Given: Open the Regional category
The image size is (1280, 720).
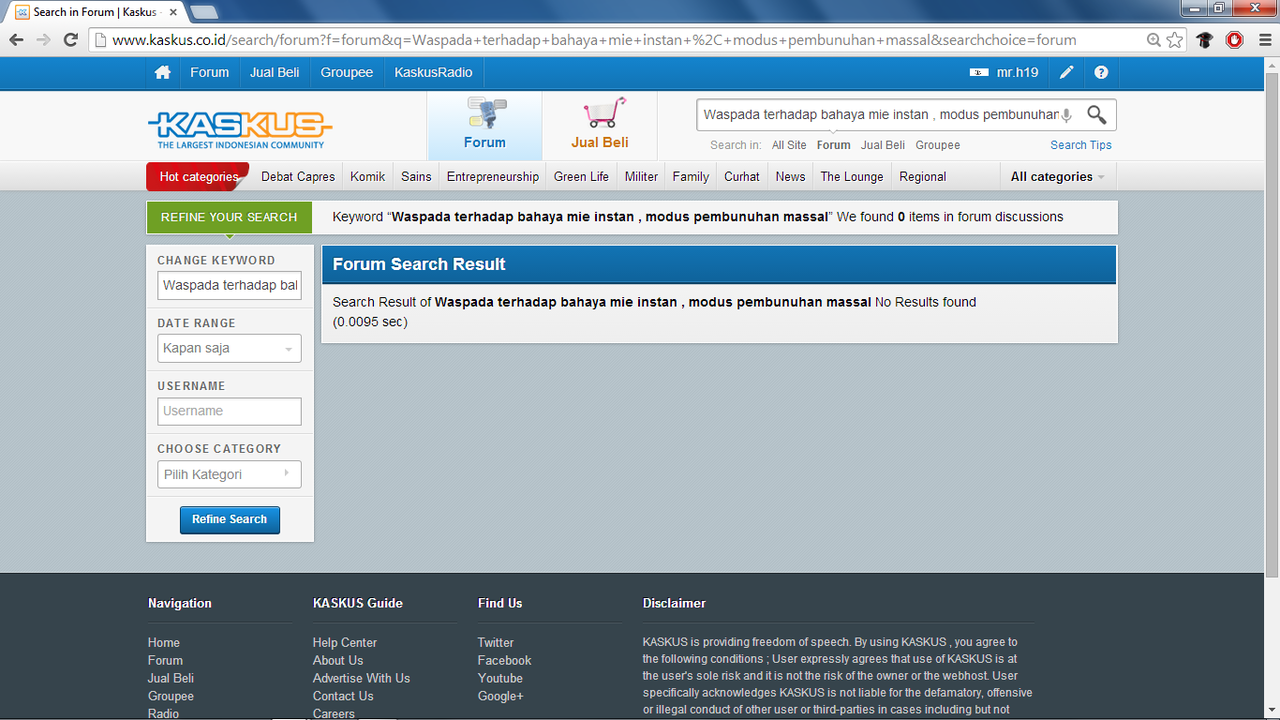Looking at the screenshot, I should (x=922, y=177).
